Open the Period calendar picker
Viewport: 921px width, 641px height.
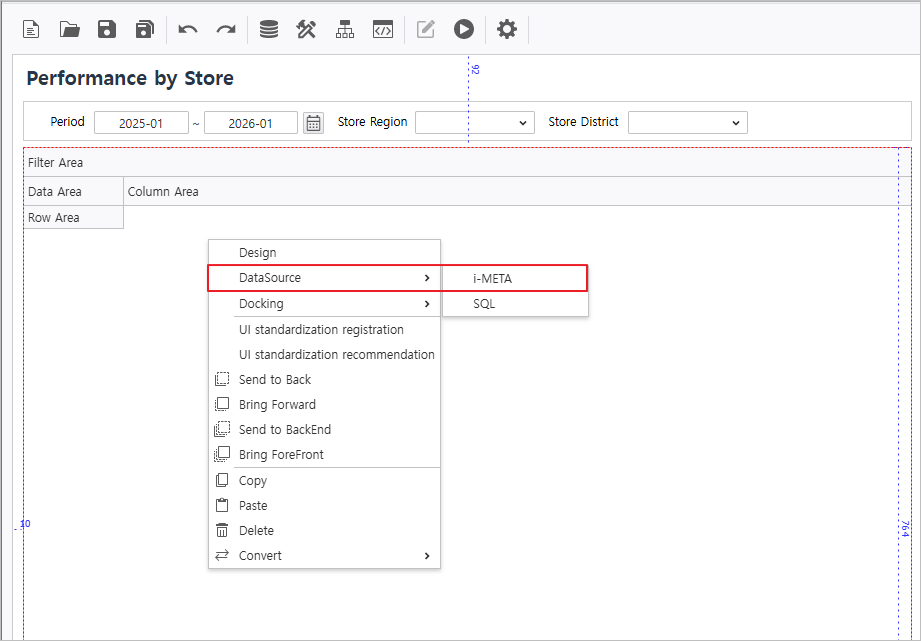pos(314,123)
